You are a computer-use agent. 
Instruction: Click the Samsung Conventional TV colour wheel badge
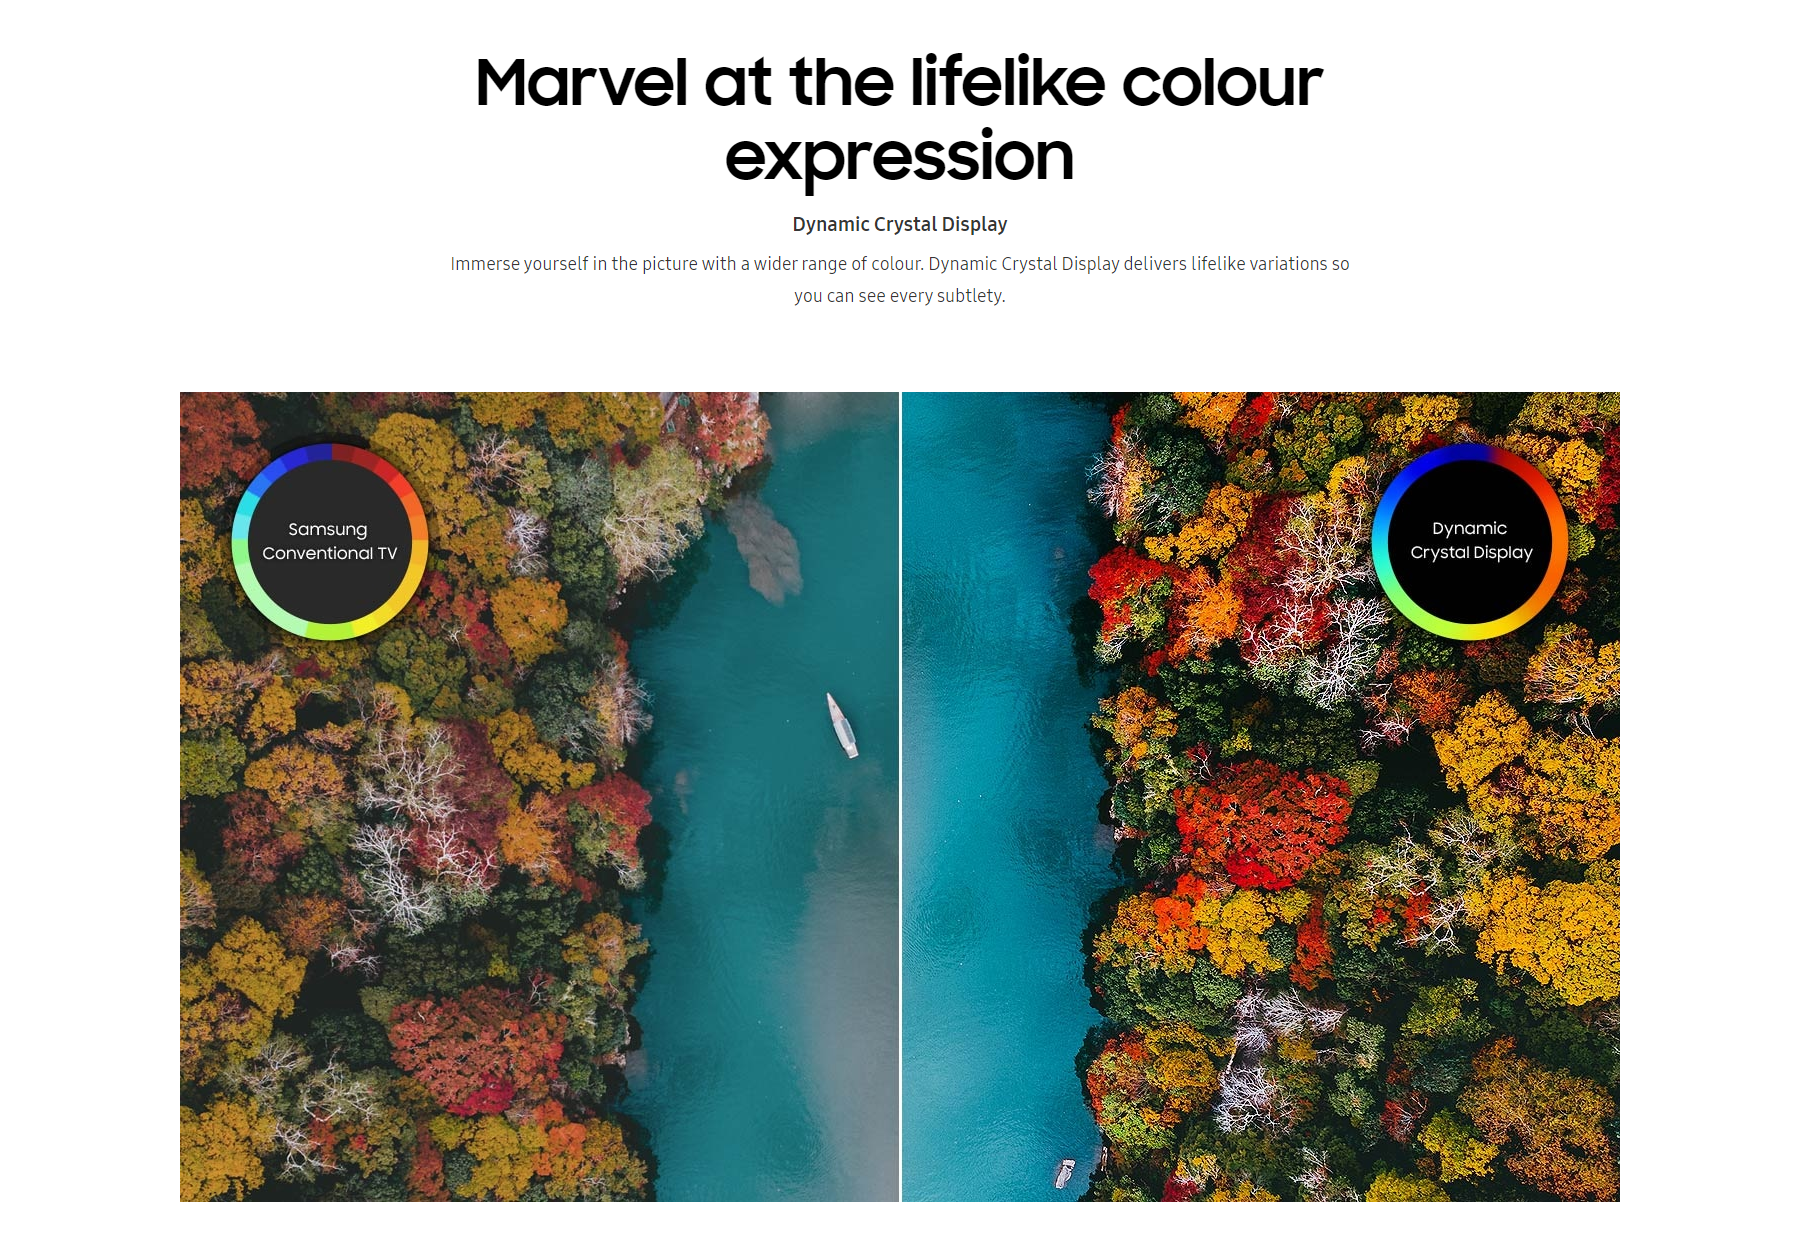pyautogui.click(x=330, y=541)
